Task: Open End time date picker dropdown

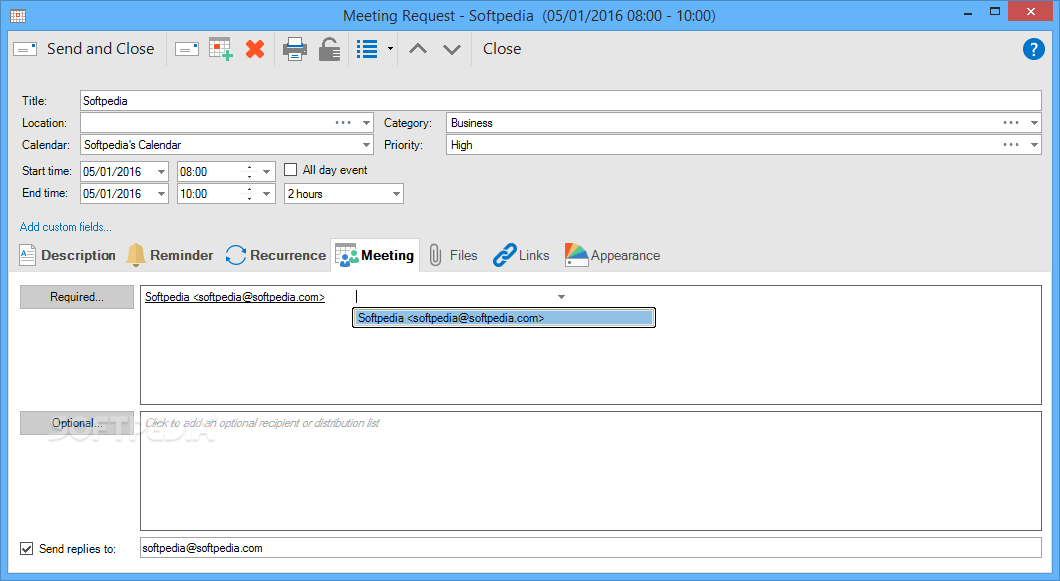Action: point(161,193)
